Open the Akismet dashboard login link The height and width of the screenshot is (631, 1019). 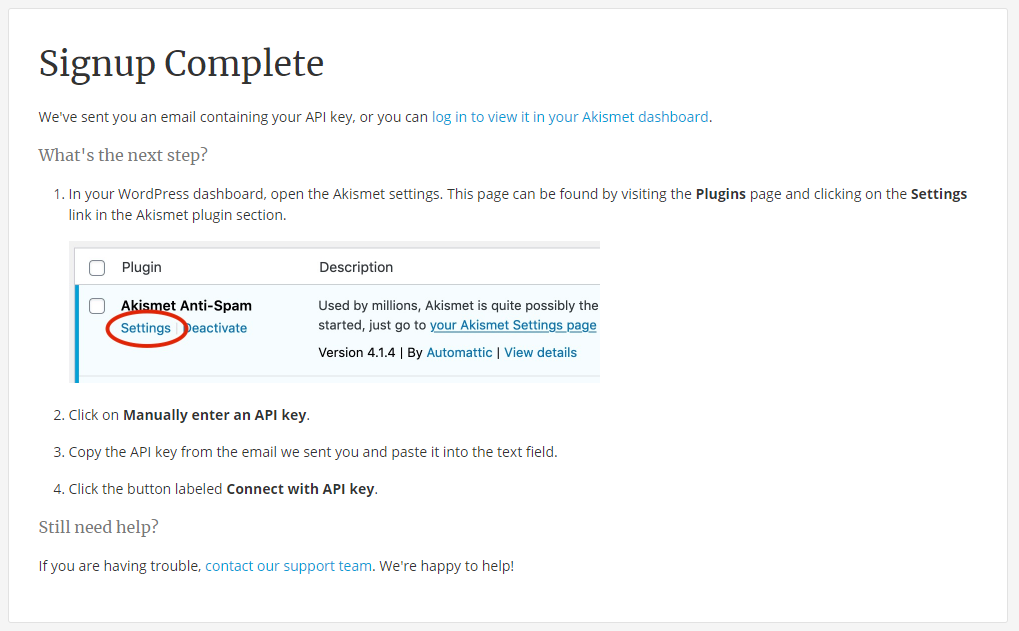(x=570, y=117)
